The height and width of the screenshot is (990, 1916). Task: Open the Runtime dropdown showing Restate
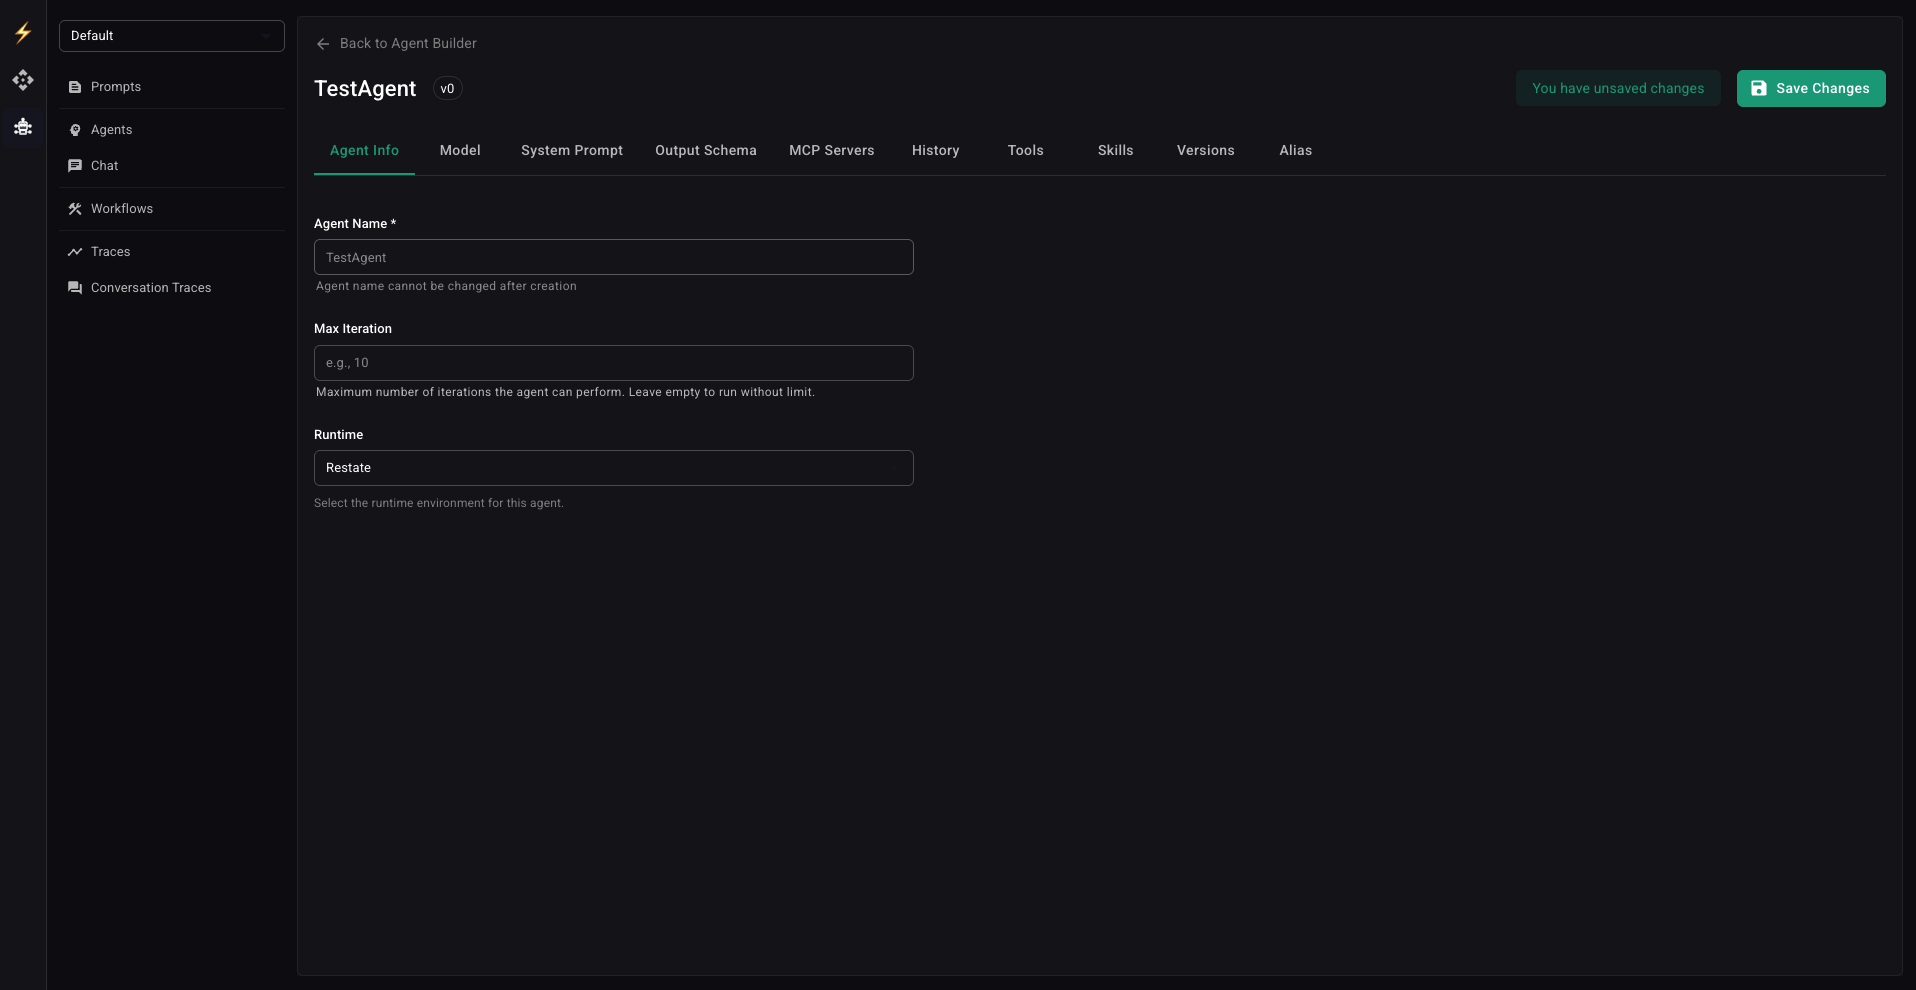tap(613, 467)
